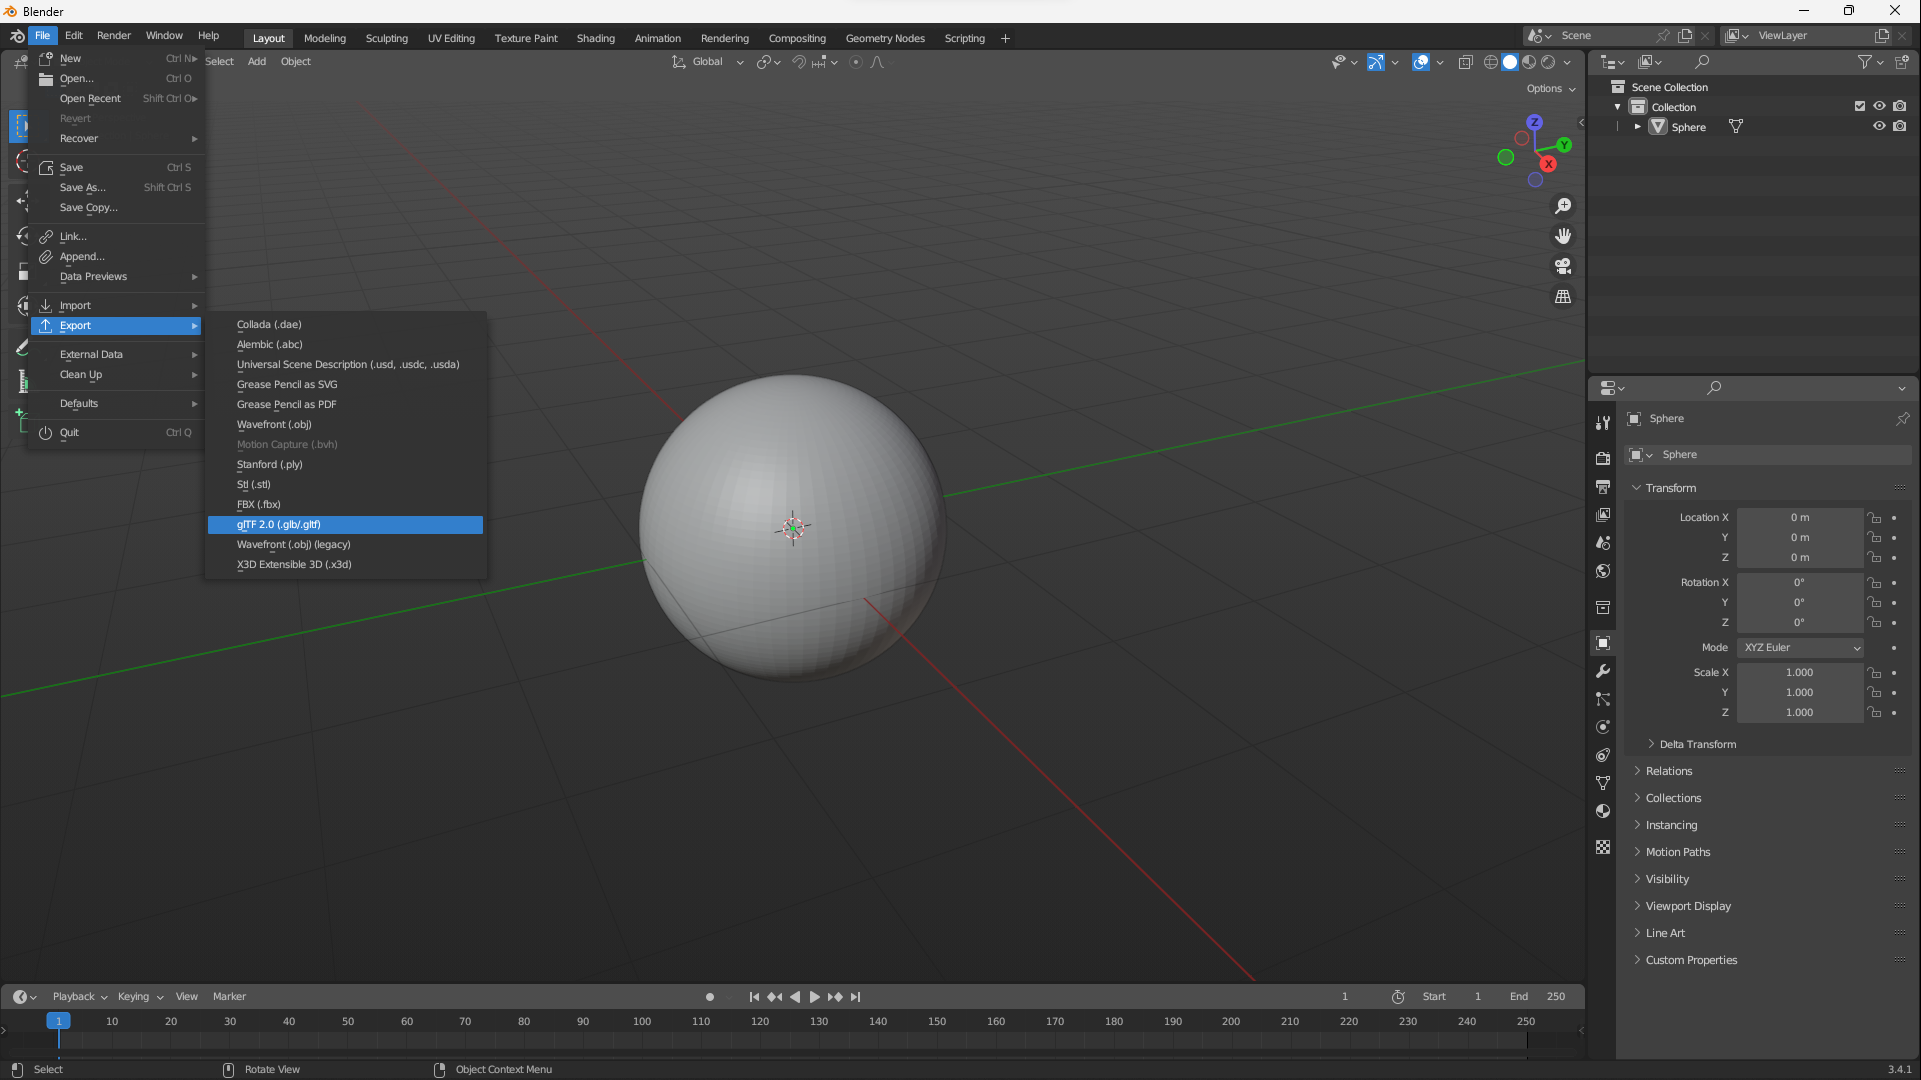Toggle camera render visibility for Sphere
Screen dimensions: 1921x1080
pyautogui.click(x=1899, y=126)
